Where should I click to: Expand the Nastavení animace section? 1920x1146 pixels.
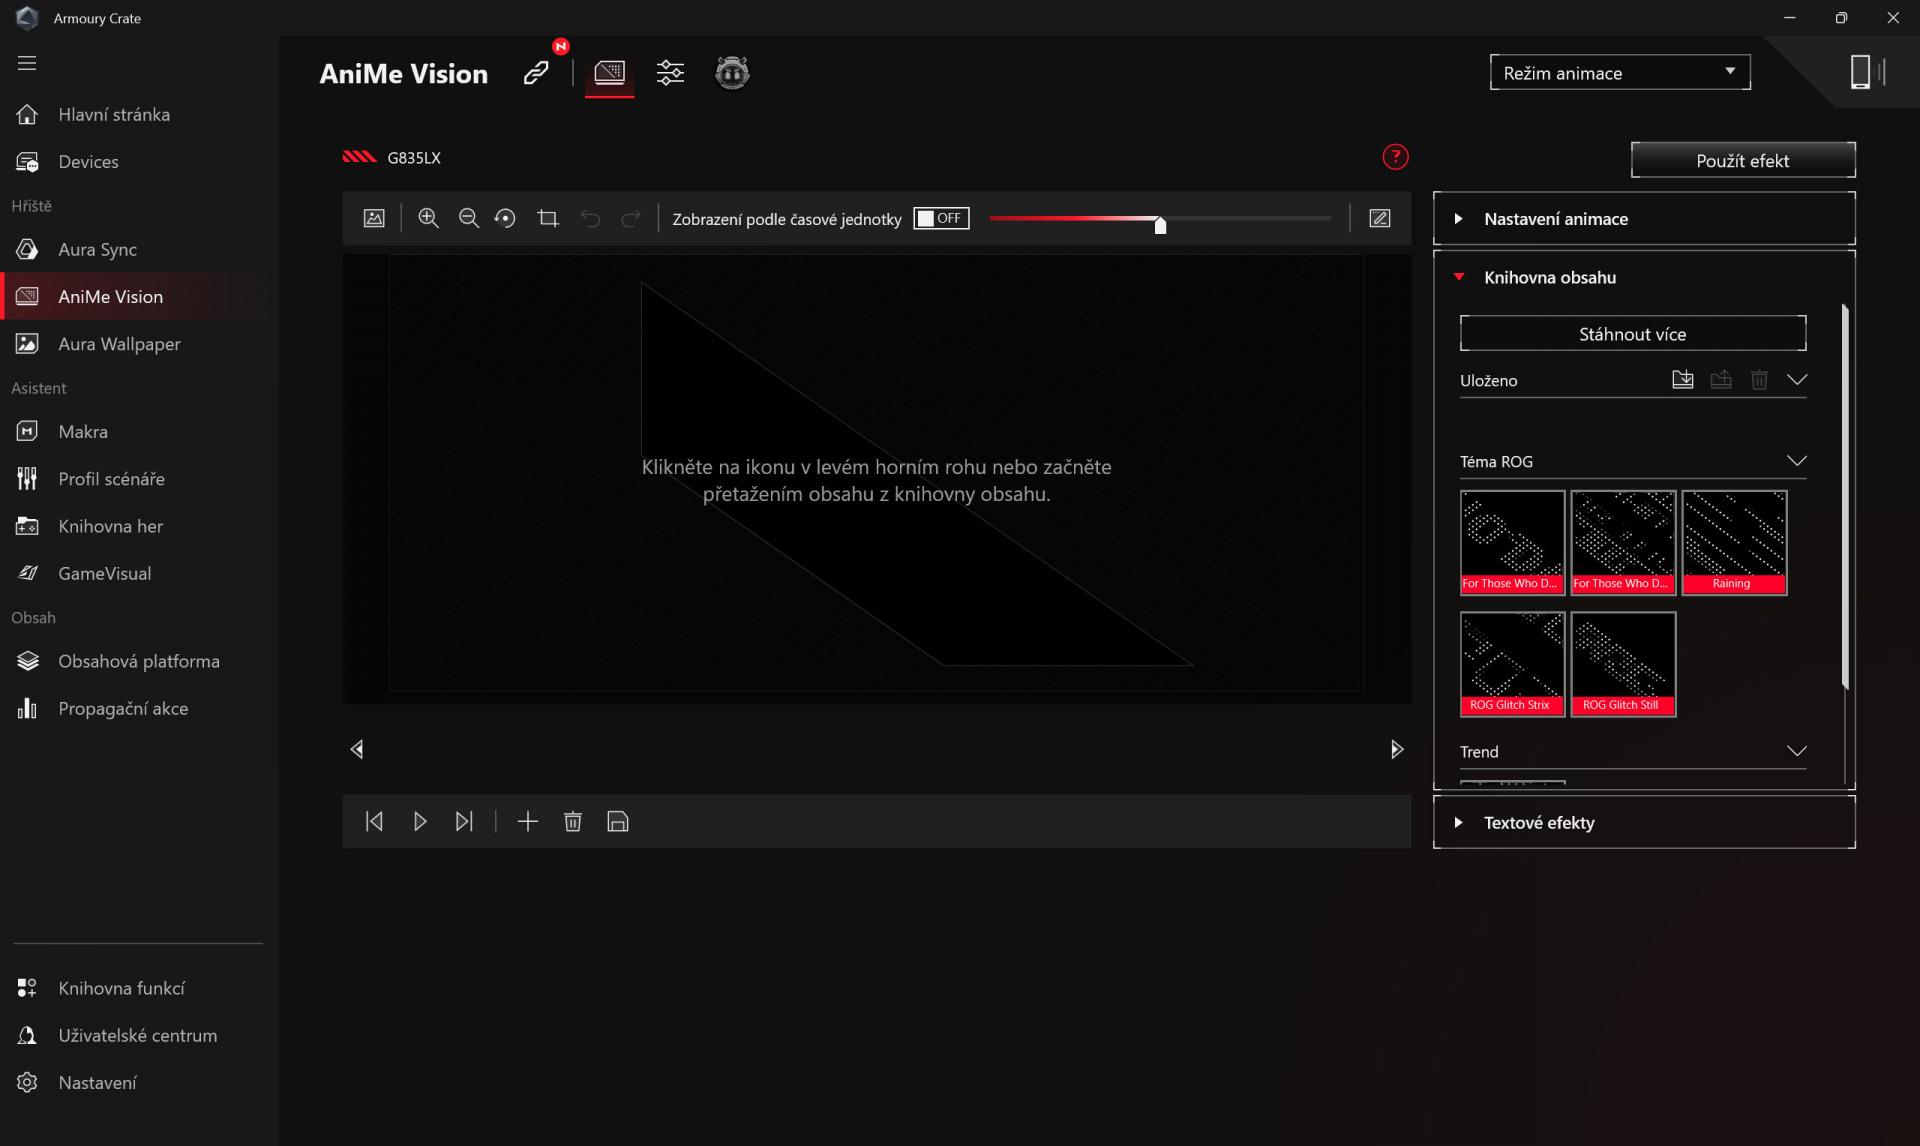[1644, 218]
